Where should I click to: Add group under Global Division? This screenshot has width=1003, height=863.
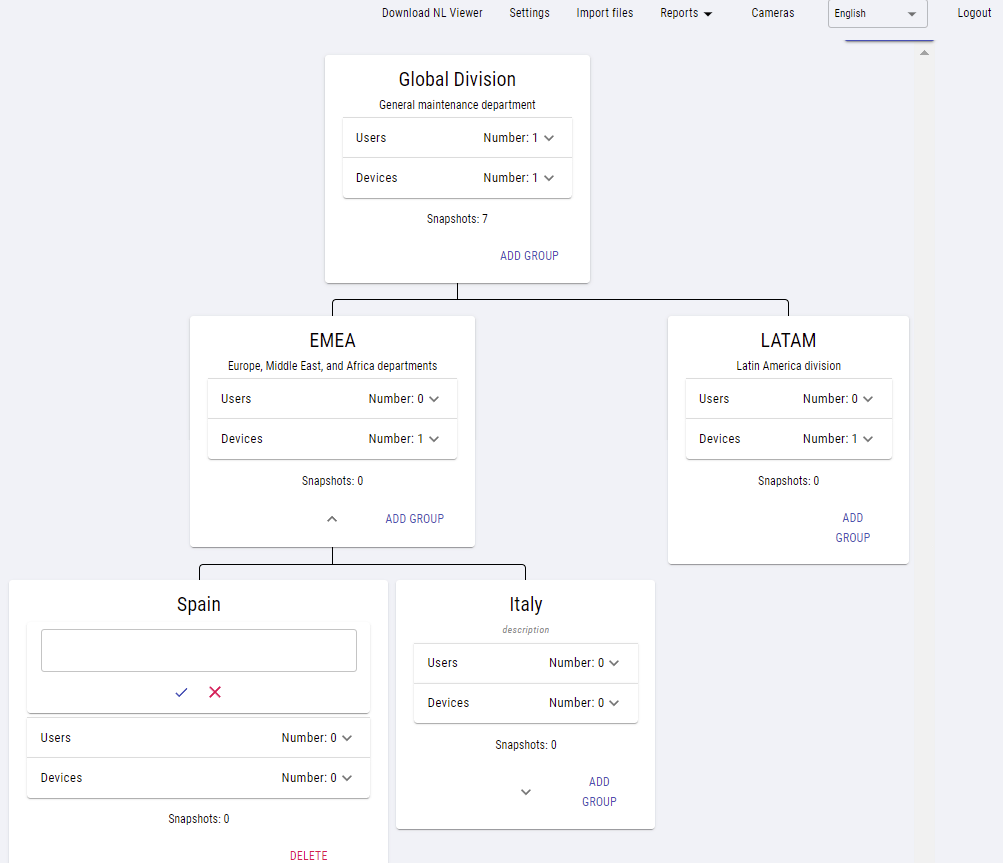[x=529, y=256]
